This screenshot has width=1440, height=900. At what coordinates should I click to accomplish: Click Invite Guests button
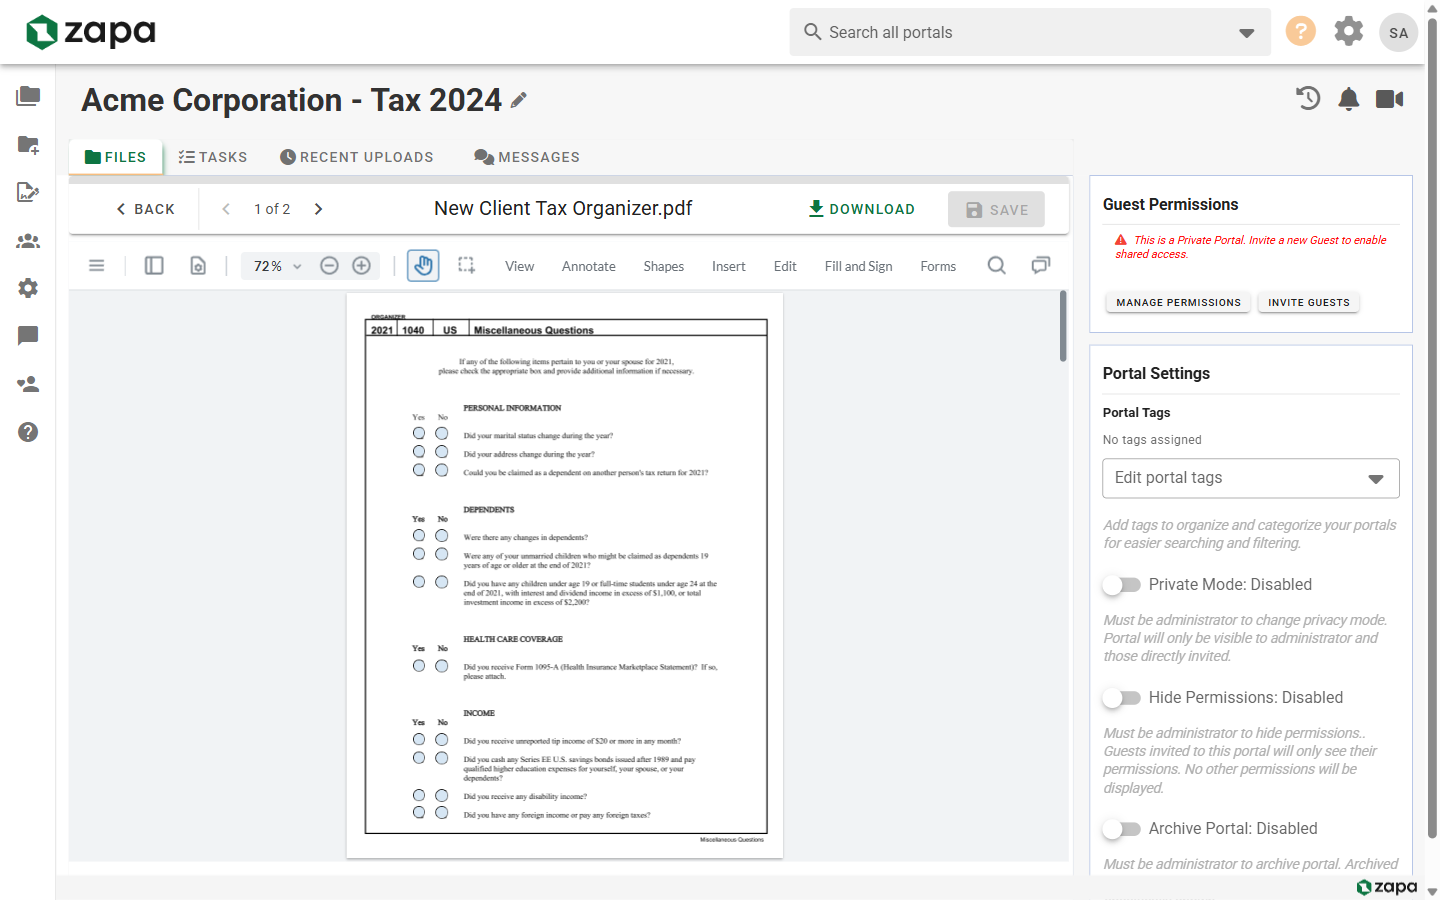coord(1309,302)
